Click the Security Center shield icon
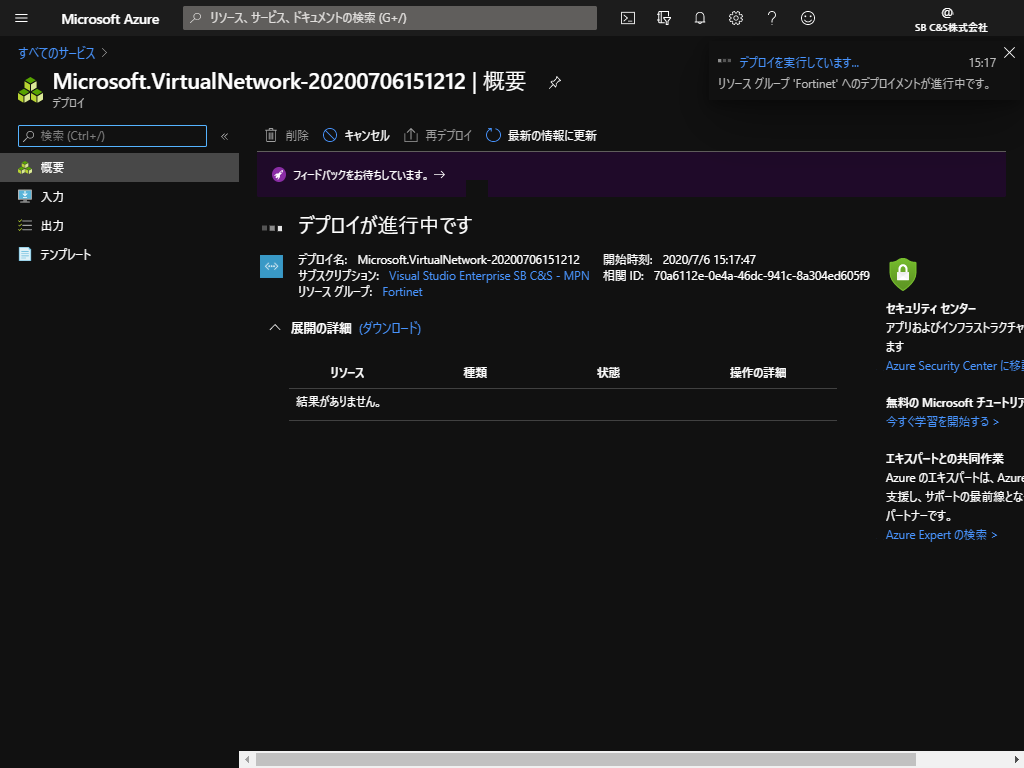This screenshot has width=1024, height=768. coord(903,274)
